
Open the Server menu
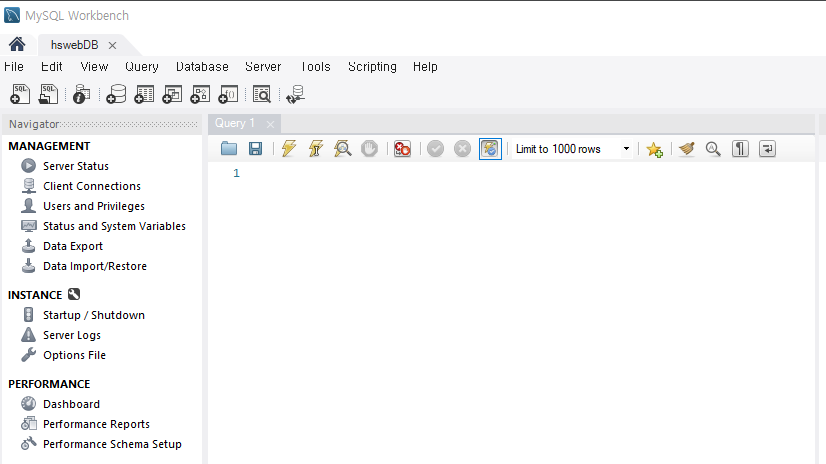[263, 67]
